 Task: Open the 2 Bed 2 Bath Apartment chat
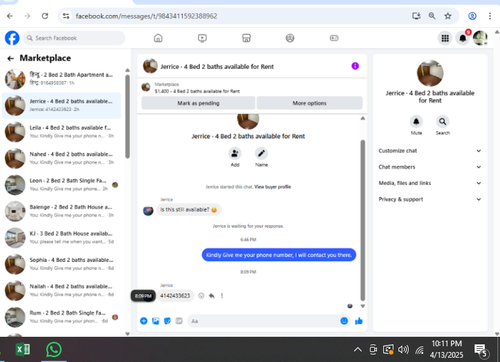(61, 79)
